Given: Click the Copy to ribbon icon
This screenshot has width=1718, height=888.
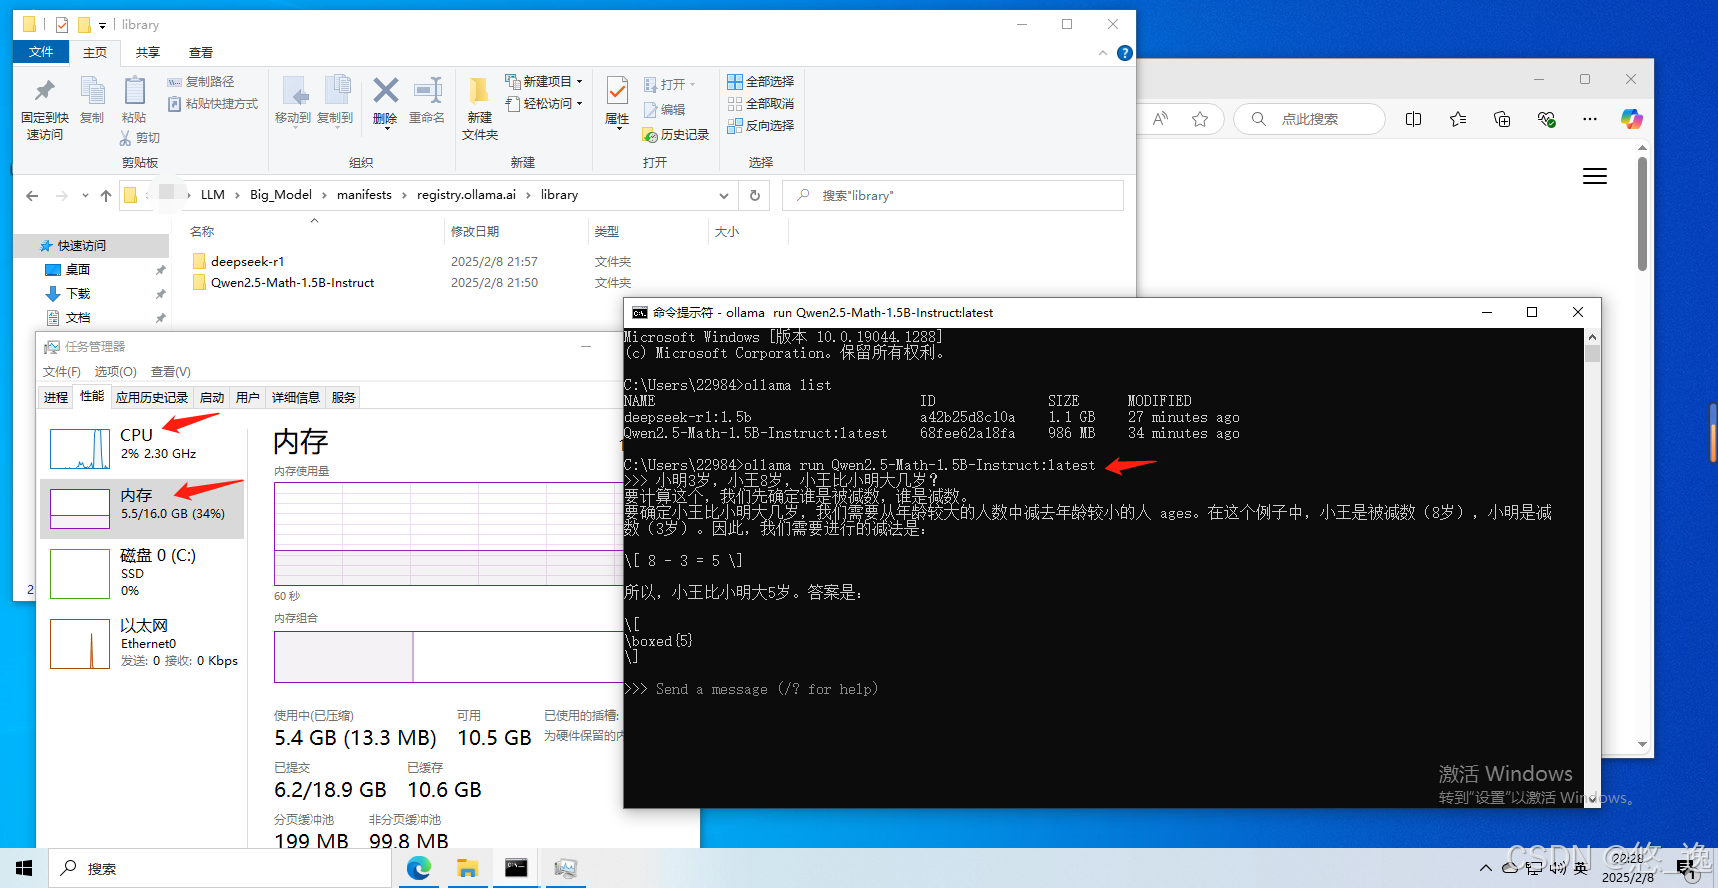Looking at the screenshot, I should click(x=335, y=100).
